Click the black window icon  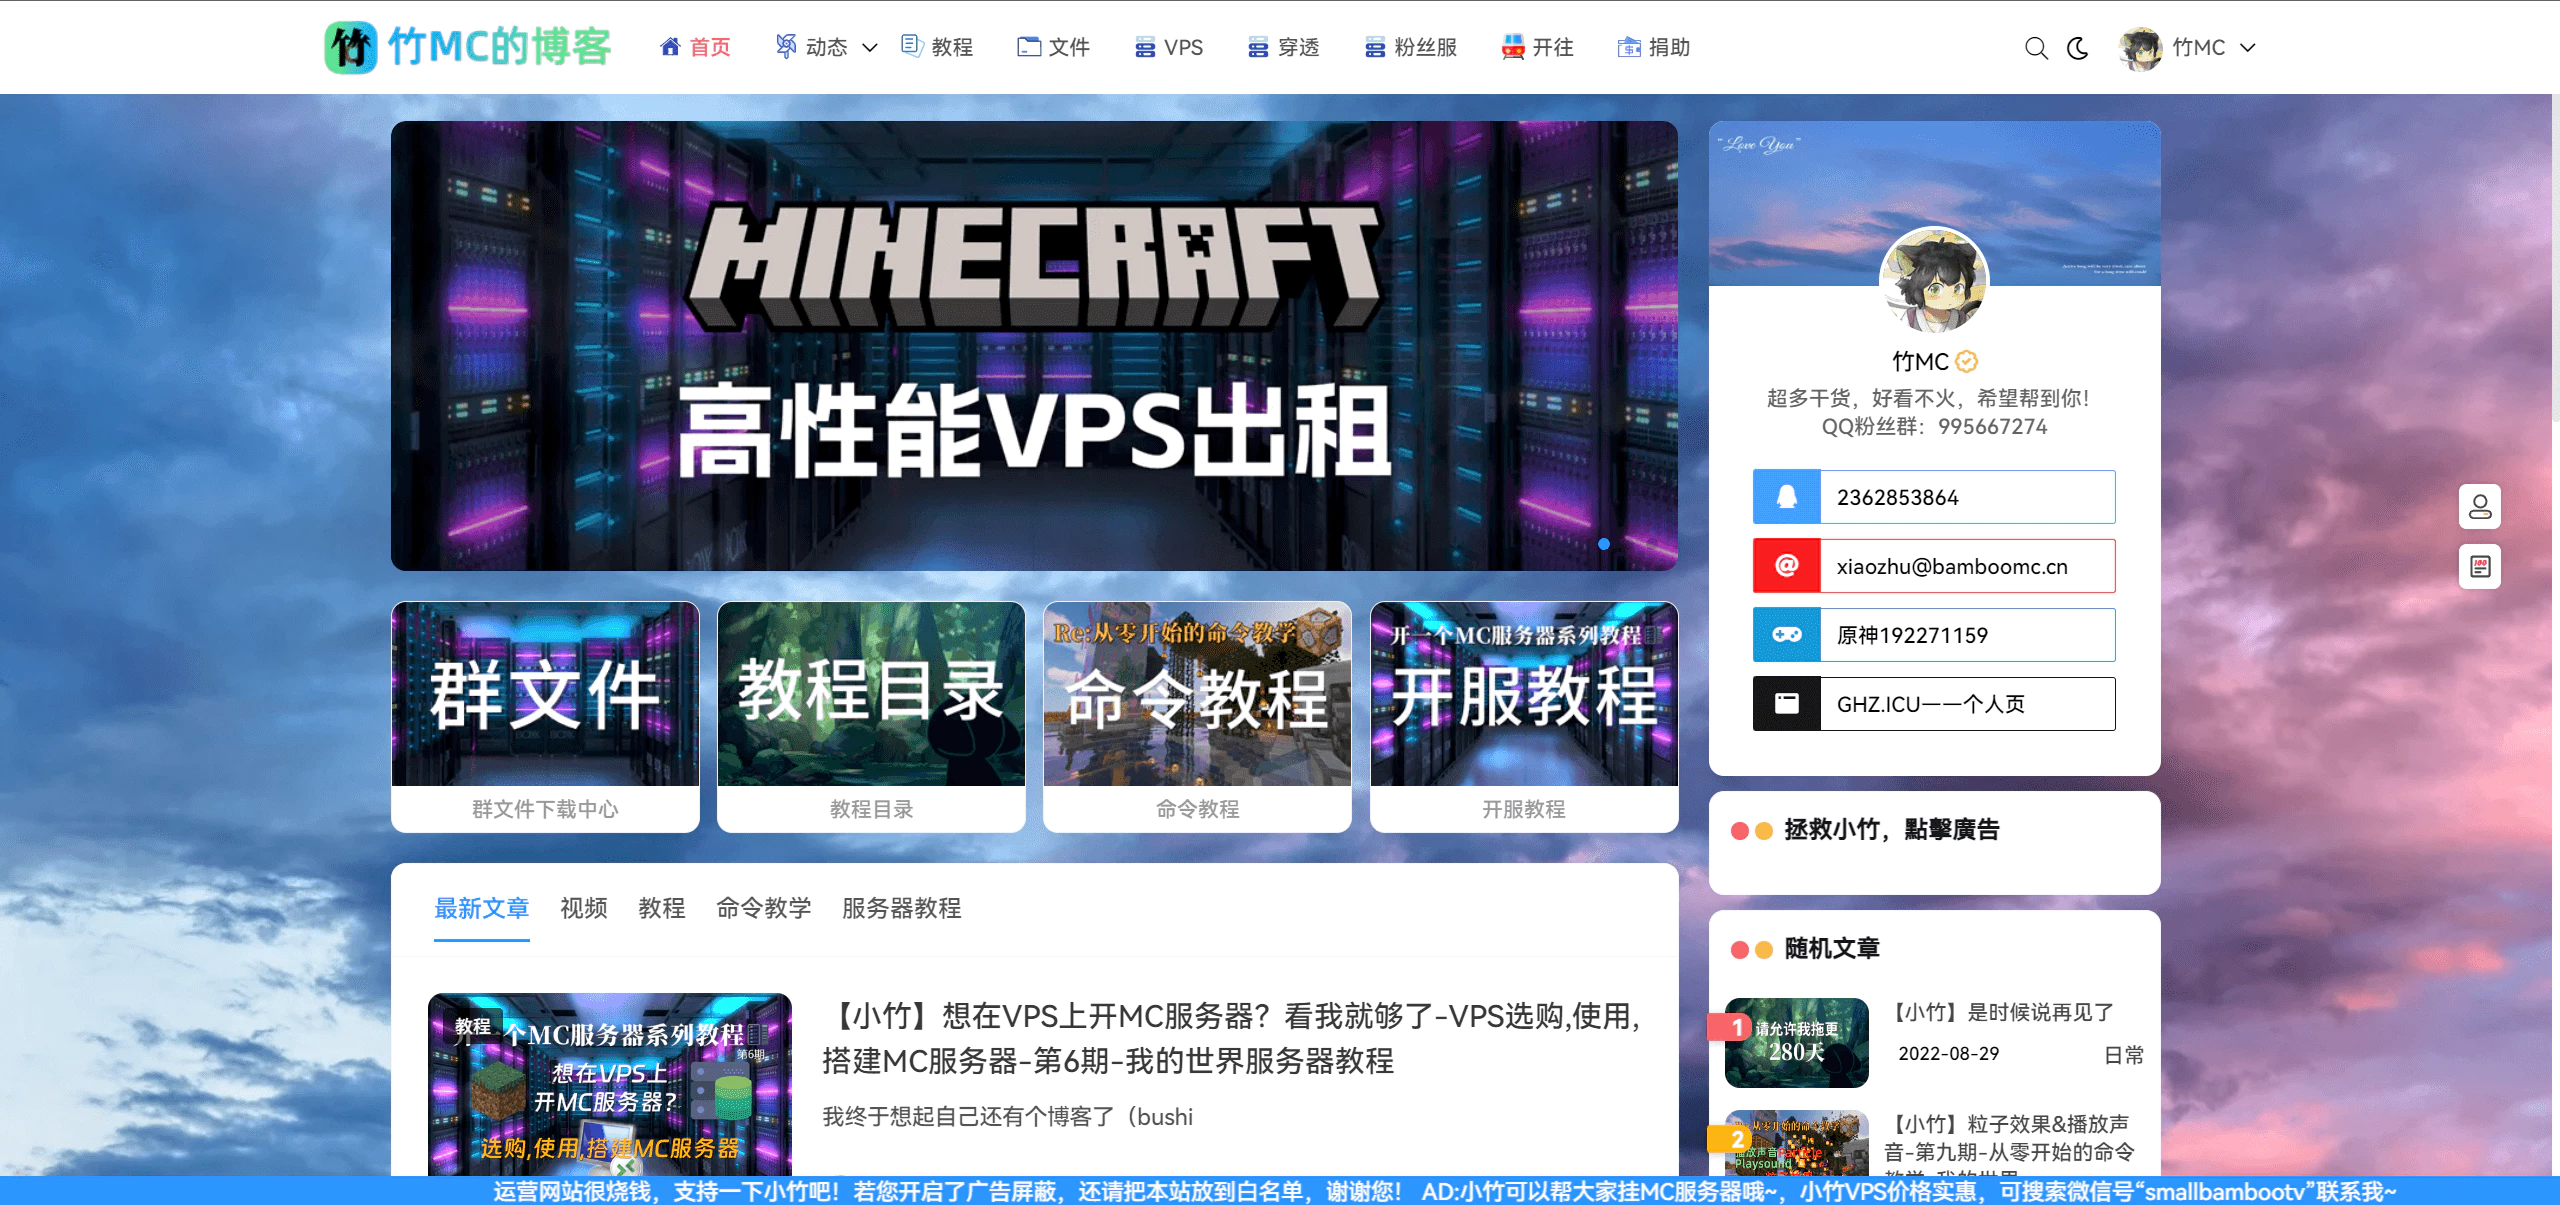click(x=1787, y=704)
